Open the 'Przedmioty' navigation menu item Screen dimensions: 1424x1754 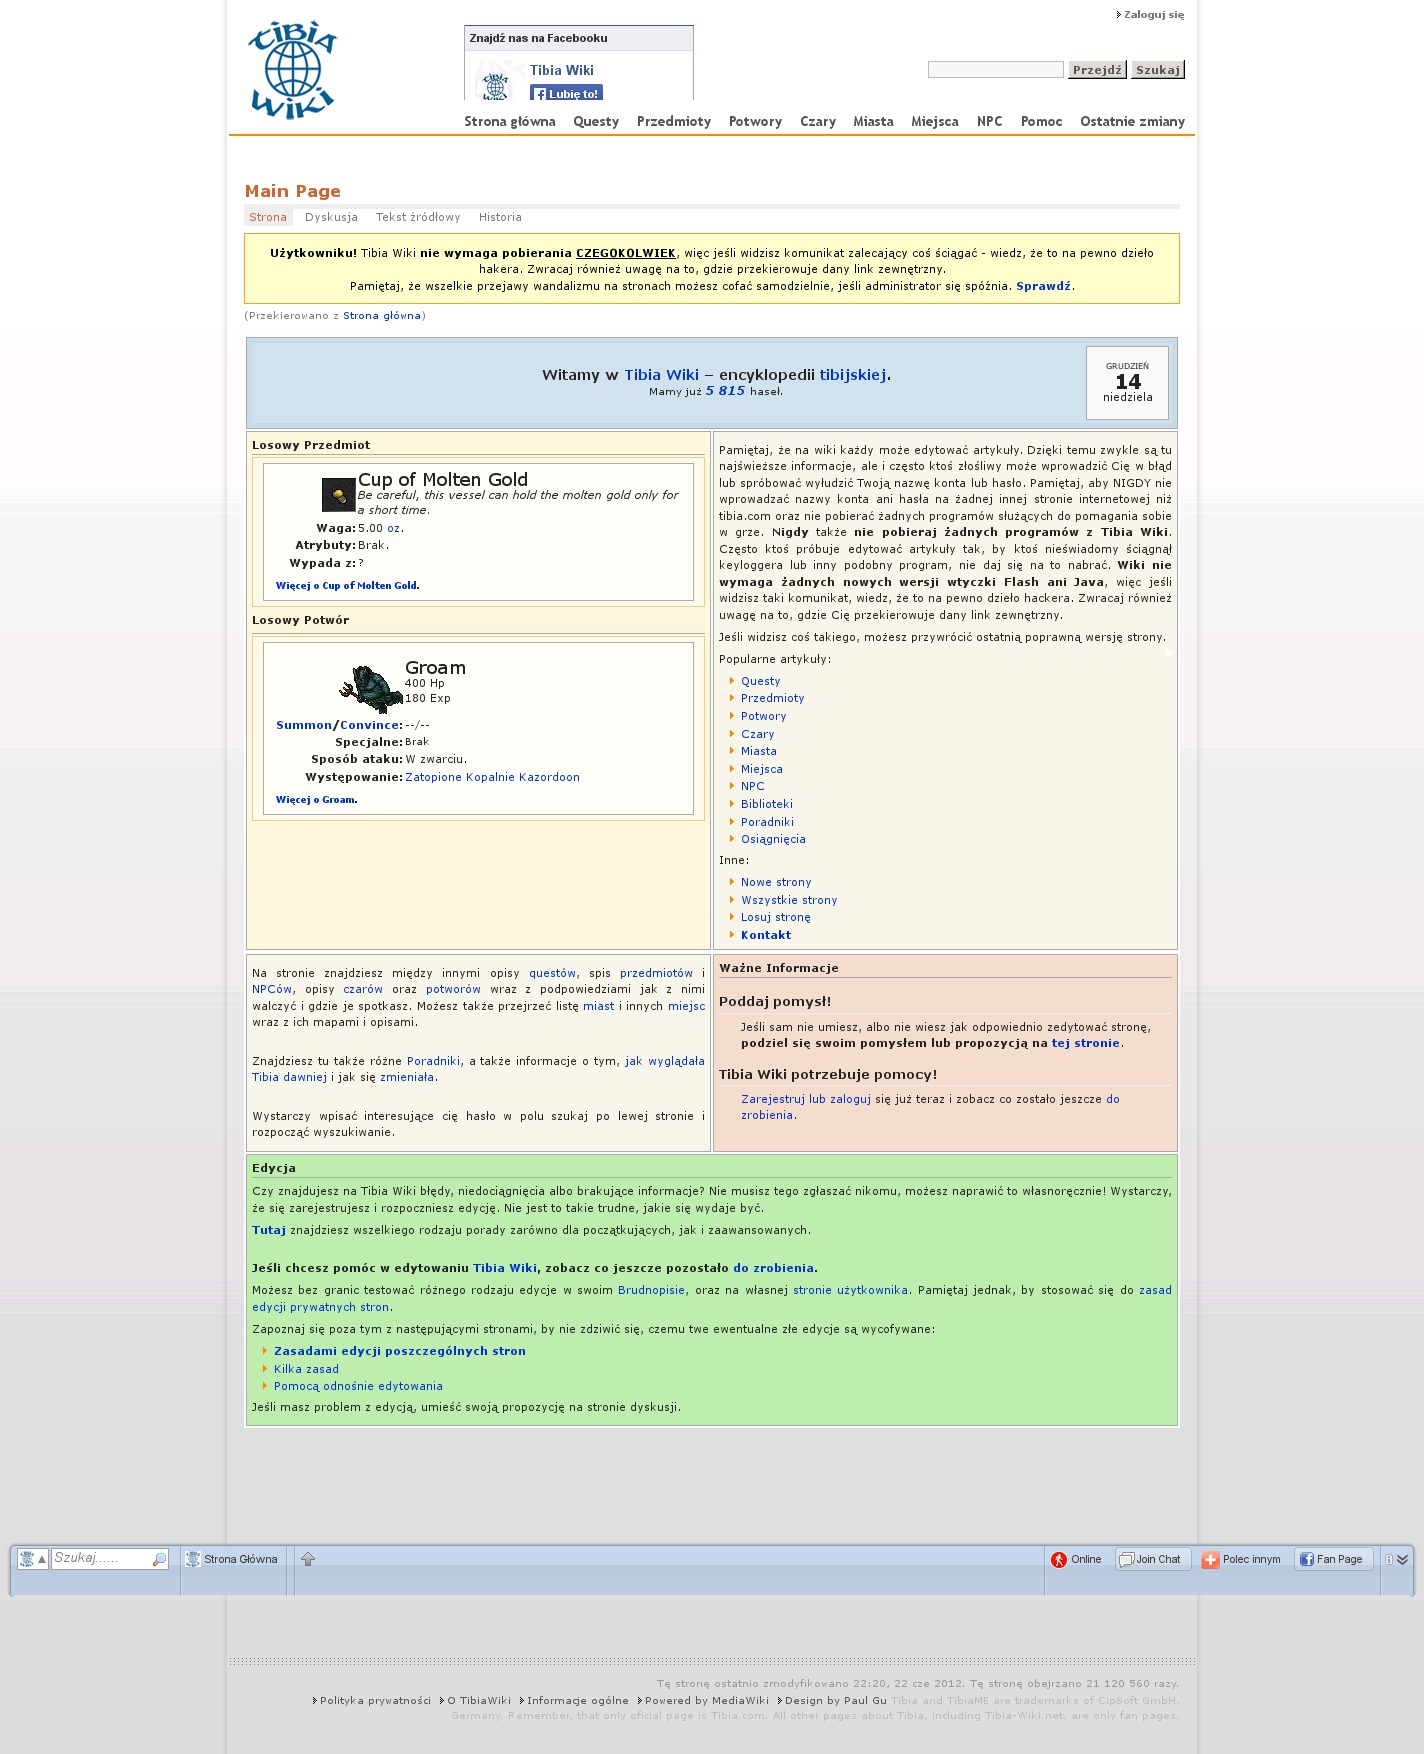point(674,121)
